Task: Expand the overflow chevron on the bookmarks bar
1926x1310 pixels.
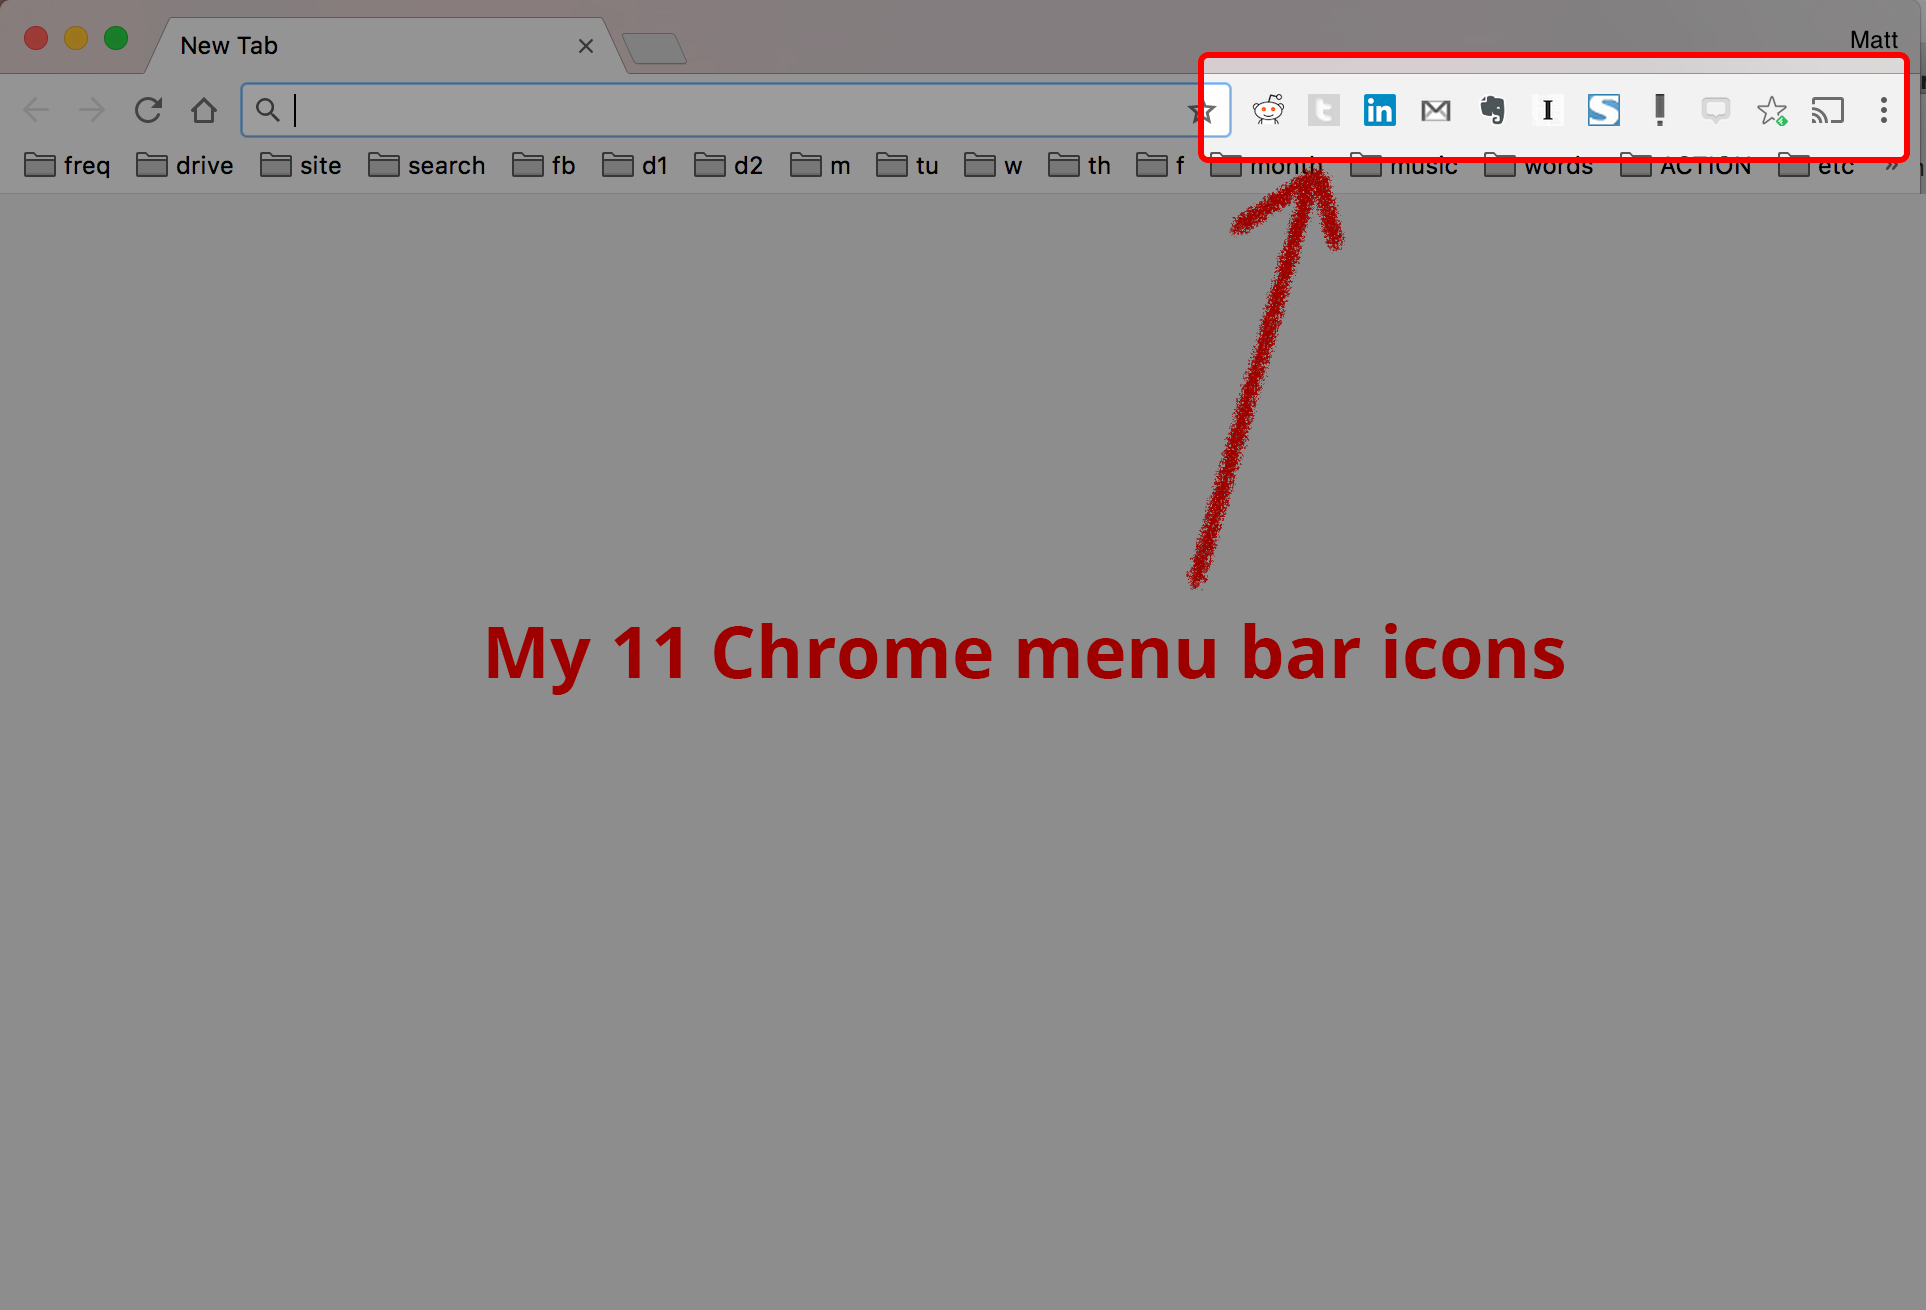Action: click(1894, 166)
